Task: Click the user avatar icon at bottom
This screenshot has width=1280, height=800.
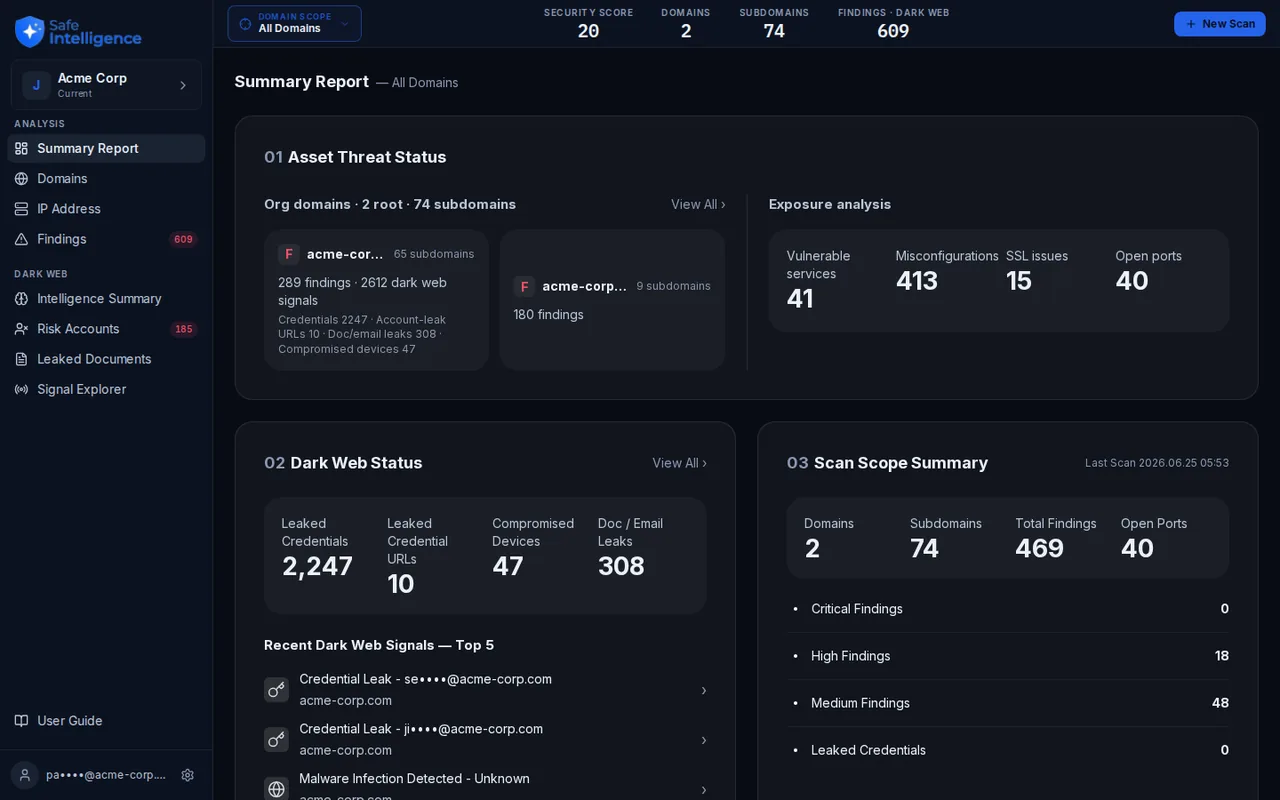Action: (25, 775)
